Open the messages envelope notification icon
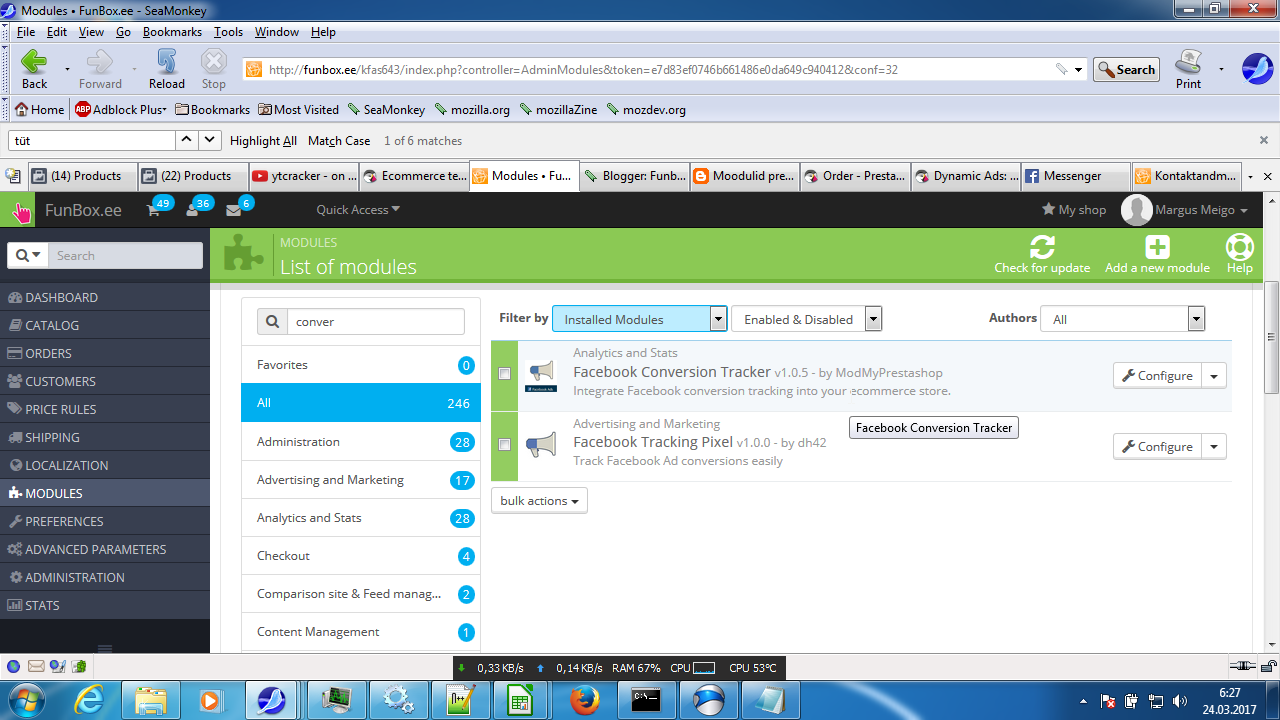Screen dimensions: 1280x720 (x=233, y=210)
